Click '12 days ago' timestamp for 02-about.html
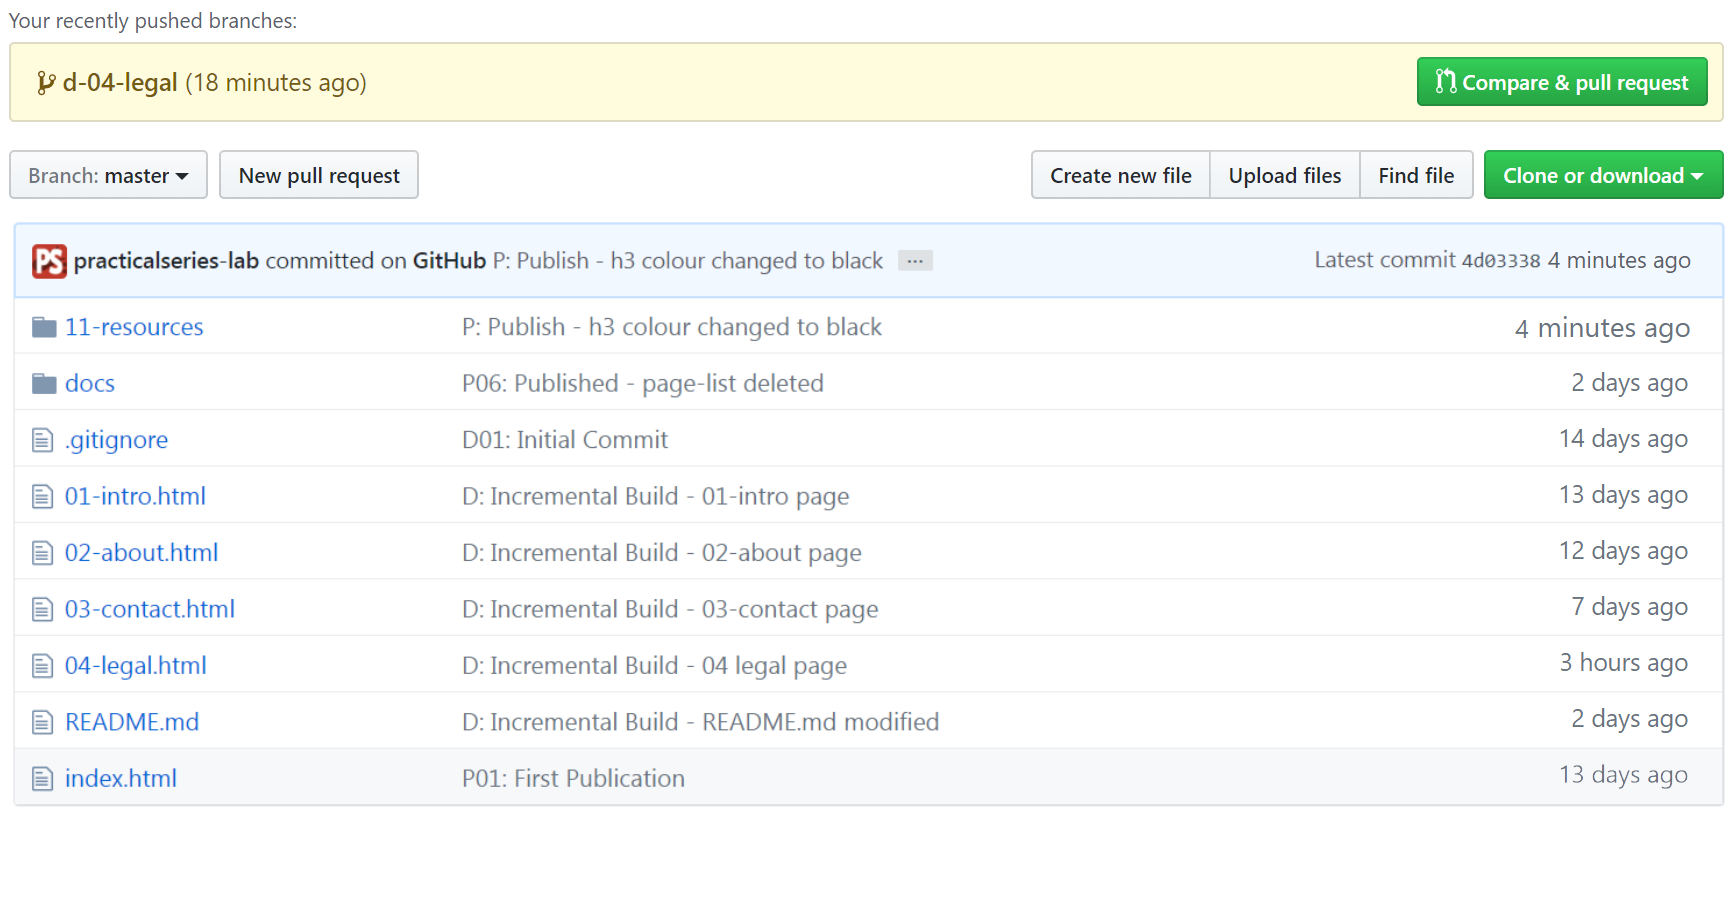 tap(1623, 551)
